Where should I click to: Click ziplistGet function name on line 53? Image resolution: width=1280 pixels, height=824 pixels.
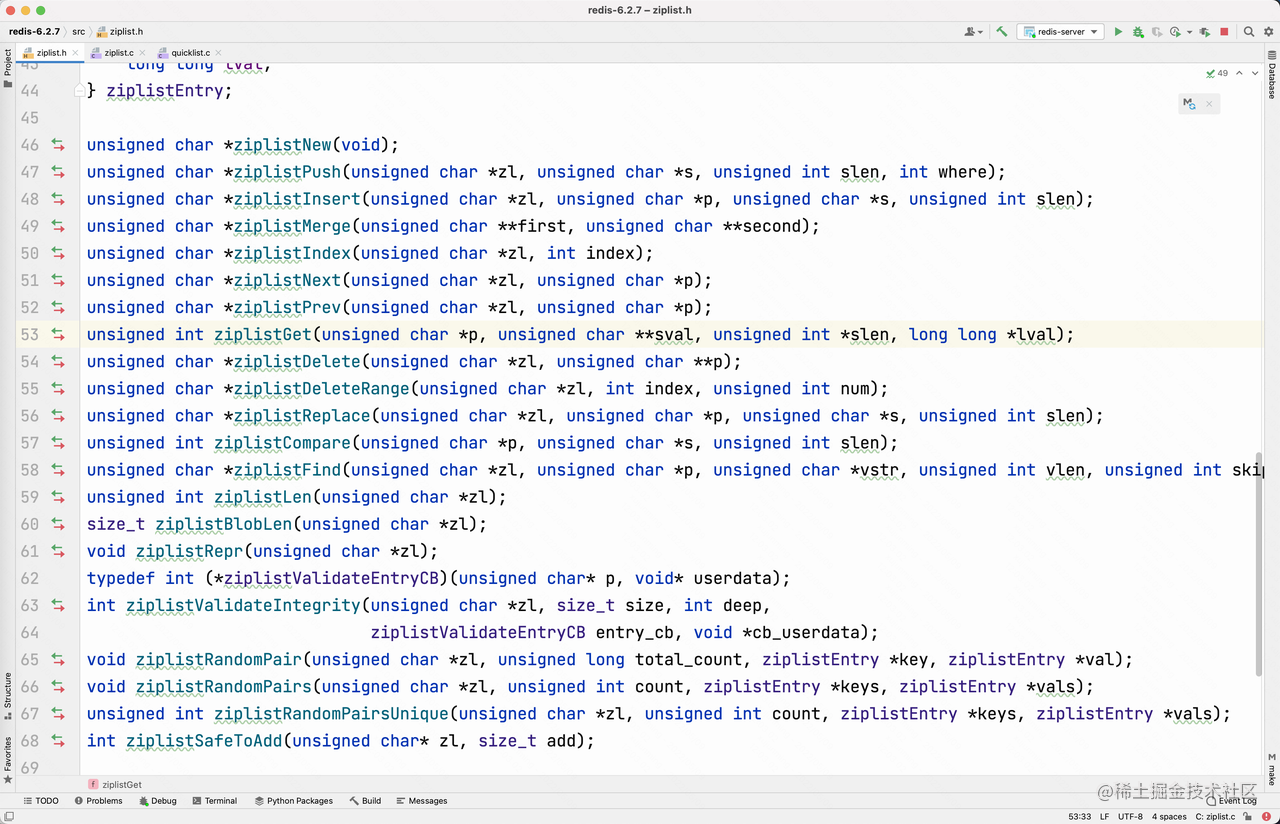pos(263,334)
